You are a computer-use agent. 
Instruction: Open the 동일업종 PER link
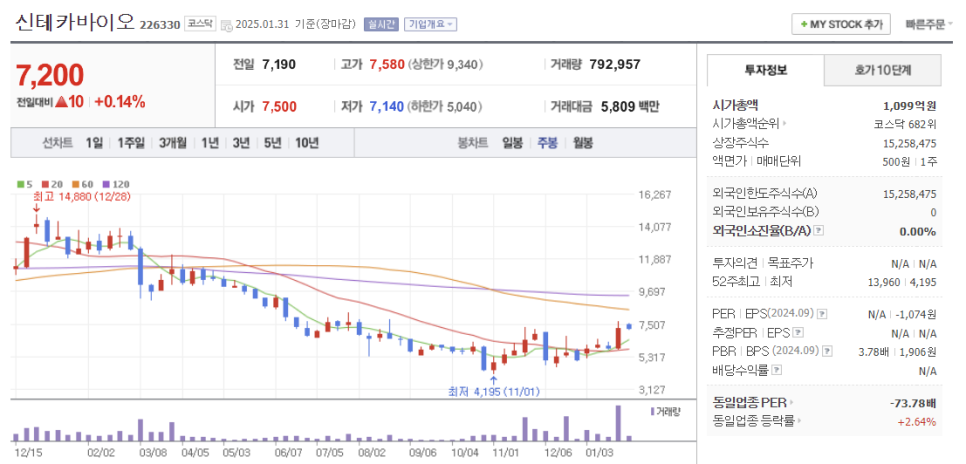753,403
